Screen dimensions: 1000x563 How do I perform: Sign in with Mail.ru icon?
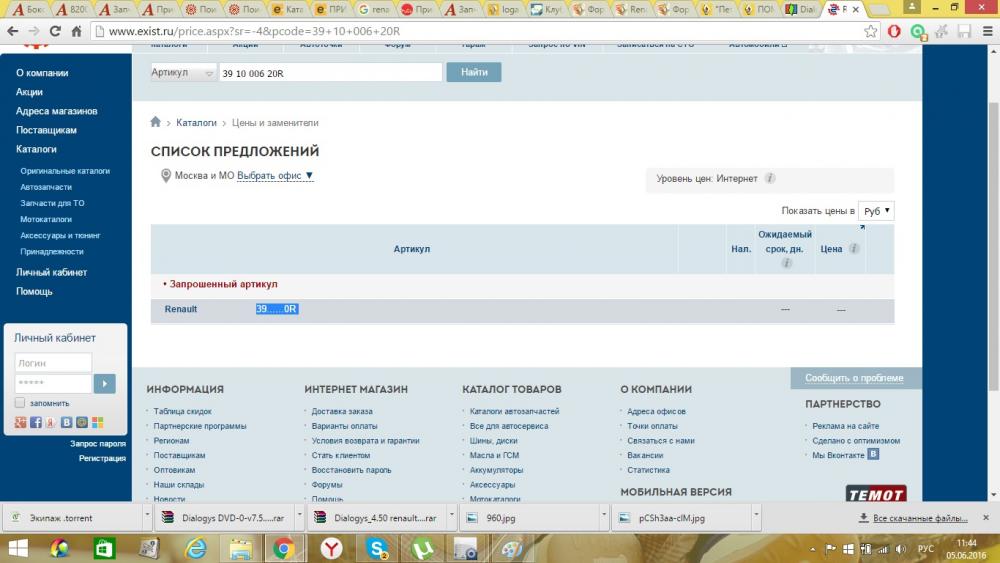82,422
